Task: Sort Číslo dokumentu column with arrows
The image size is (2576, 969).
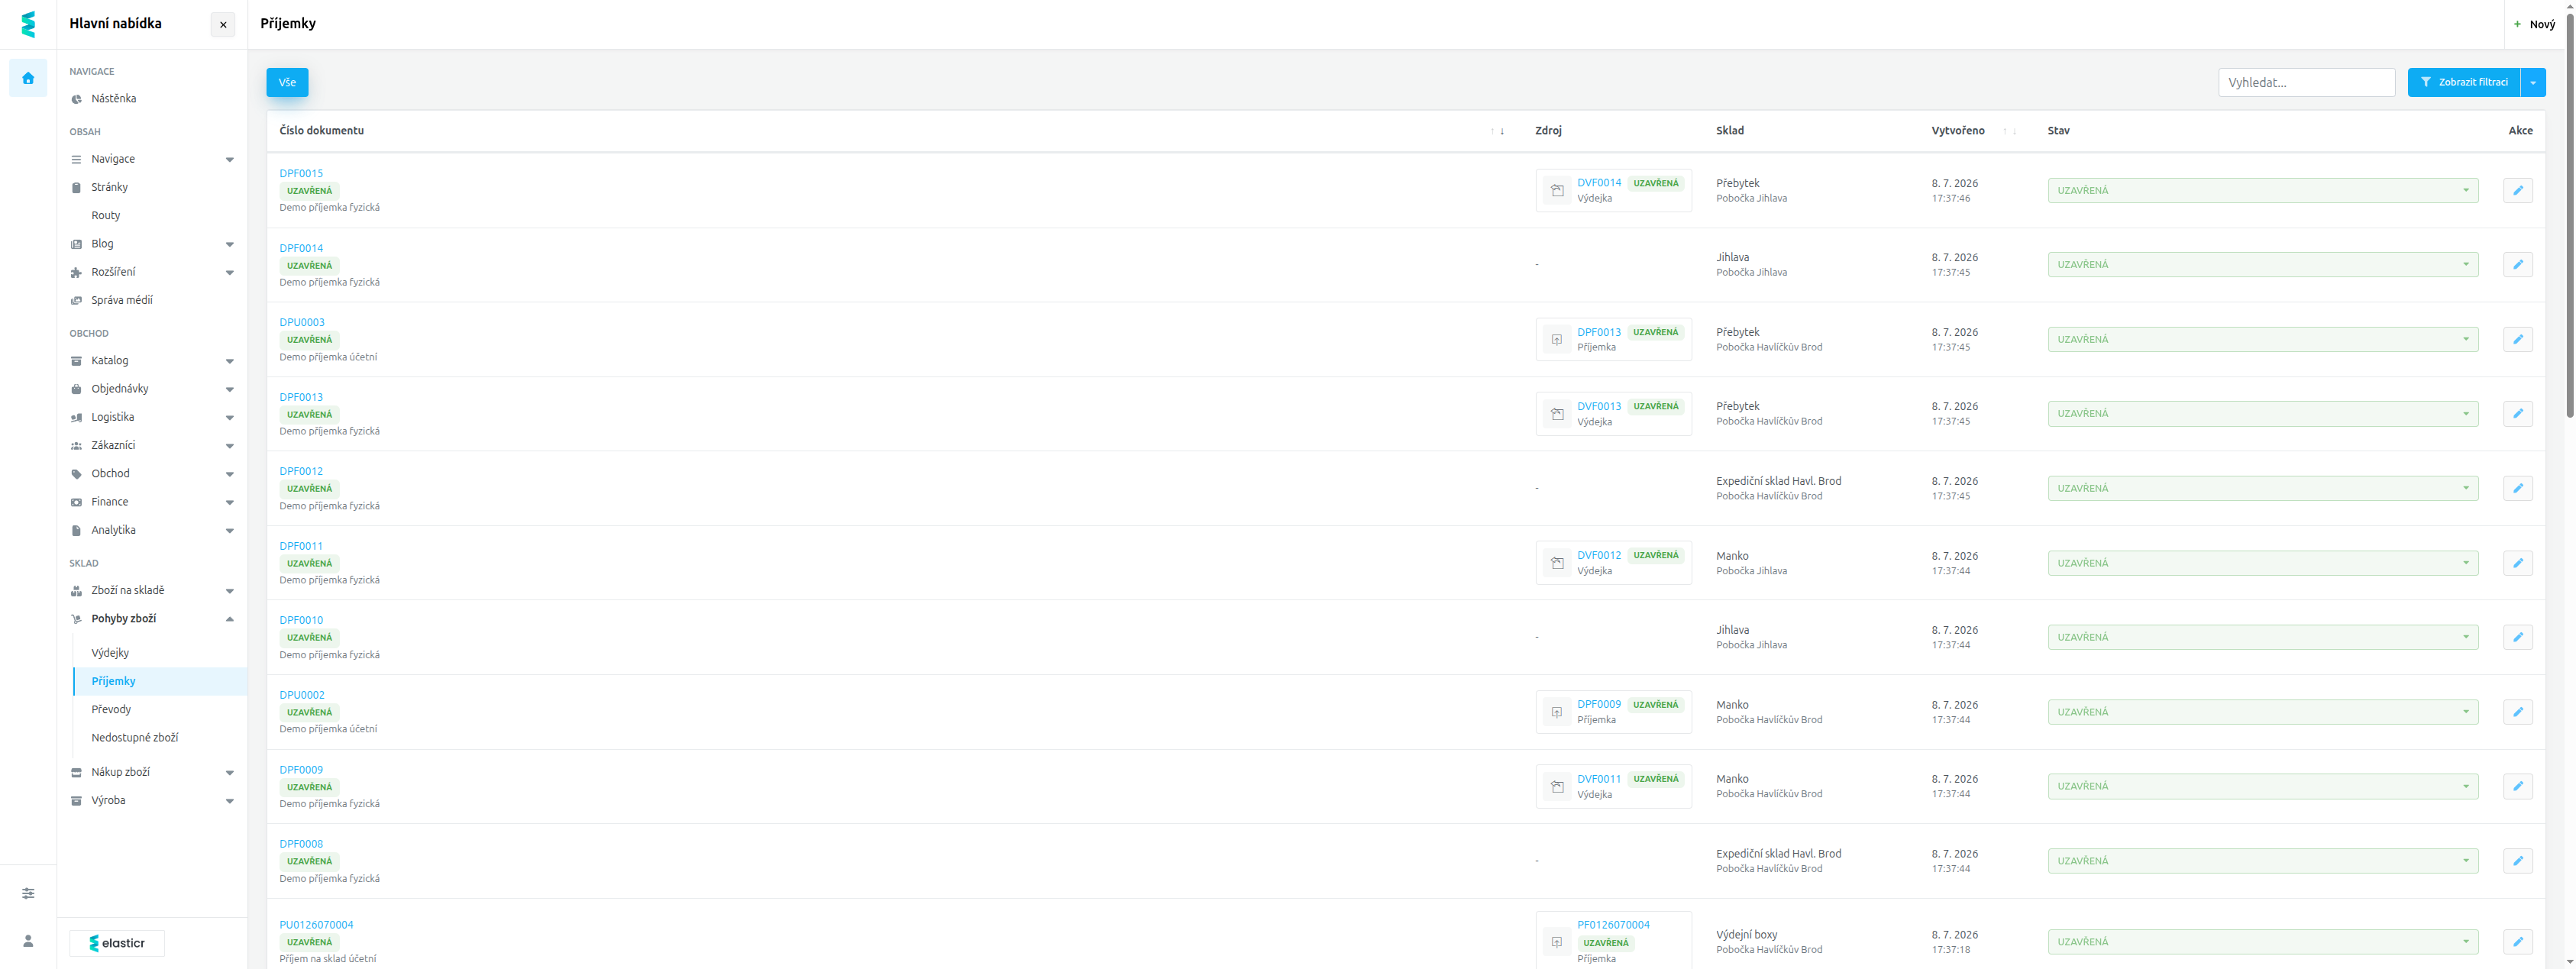Action: (x=1497, y=131)
